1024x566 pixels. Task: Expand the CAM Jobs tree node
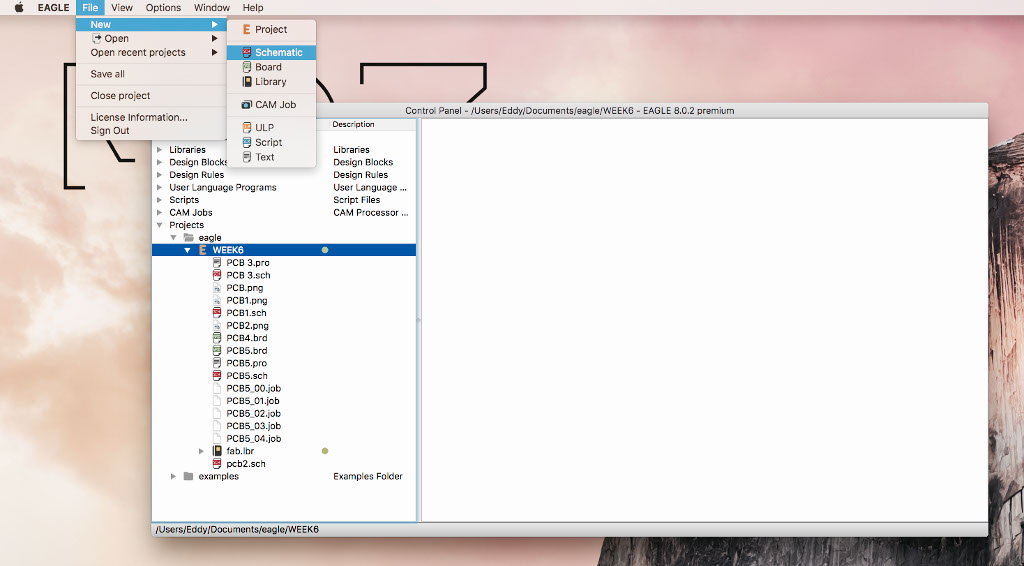point(159,212)
